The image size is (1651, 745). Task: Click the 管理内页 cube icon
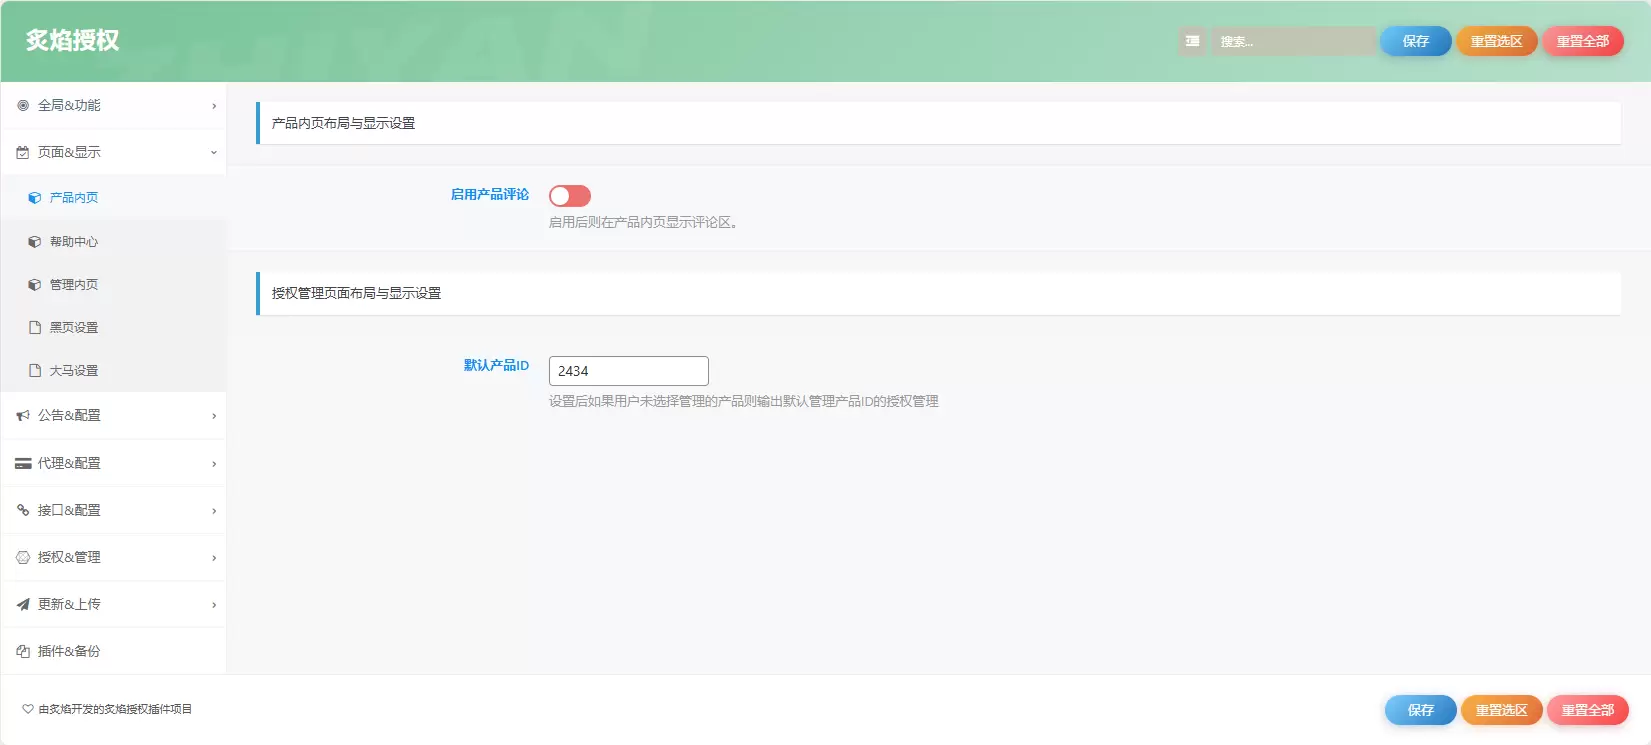[x=35, y=285]
